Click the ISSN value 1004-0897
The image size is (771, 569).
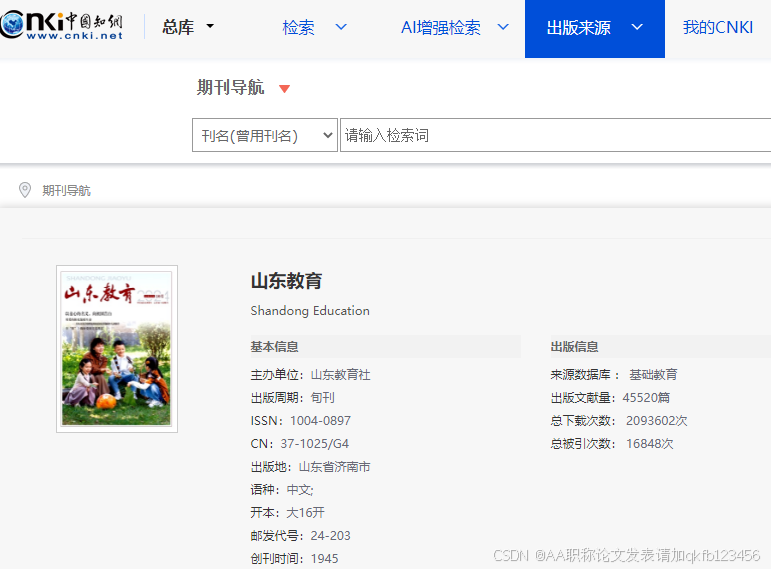point(320,420)
